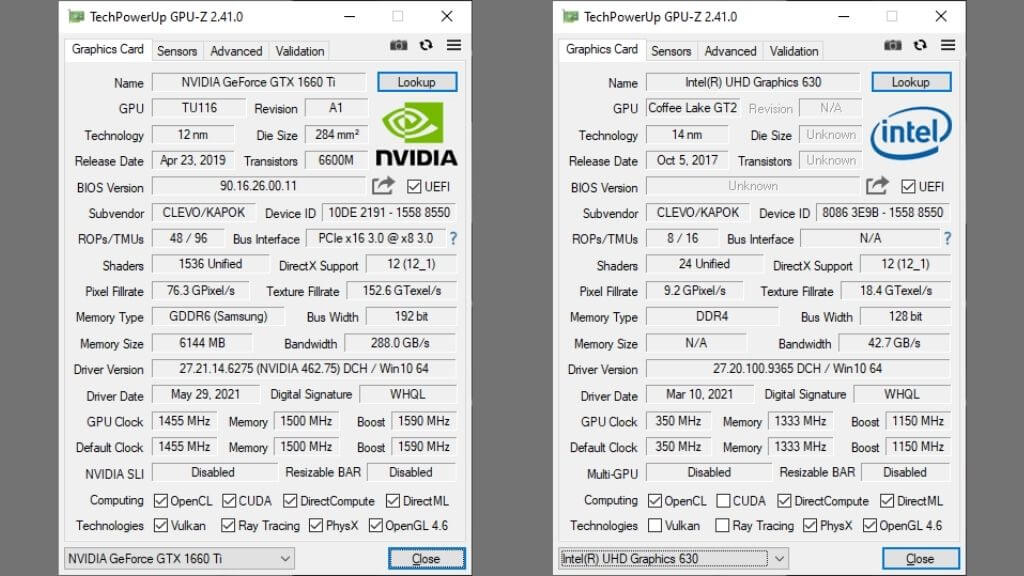The image size is (1024, 576).
Task: Click the Bus Interface field PCIe x16 3.0 @ x8 3.0
Action: click(376, 238)
